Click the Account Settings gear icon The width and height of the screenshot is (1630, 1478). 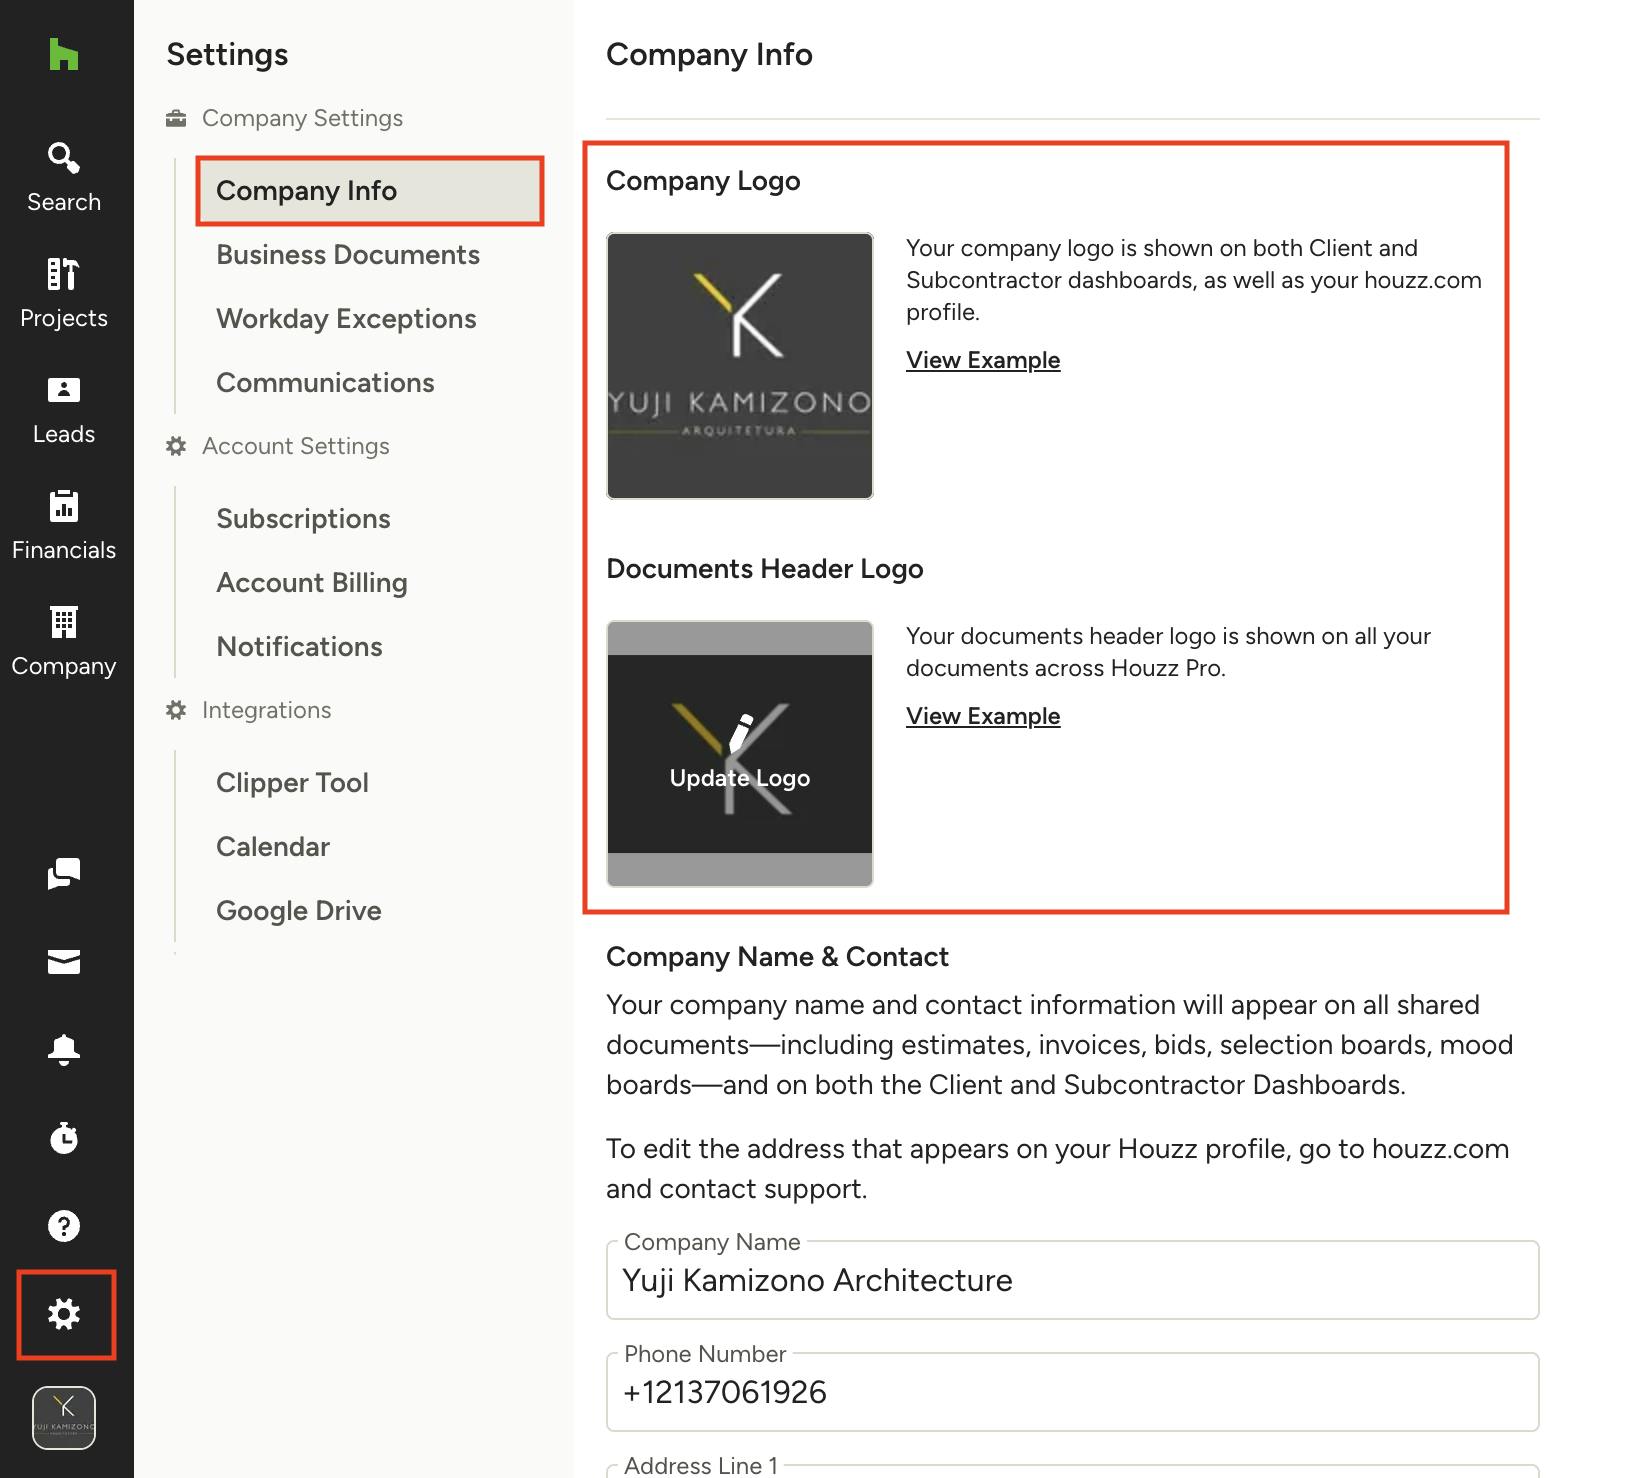pos(176,446)
